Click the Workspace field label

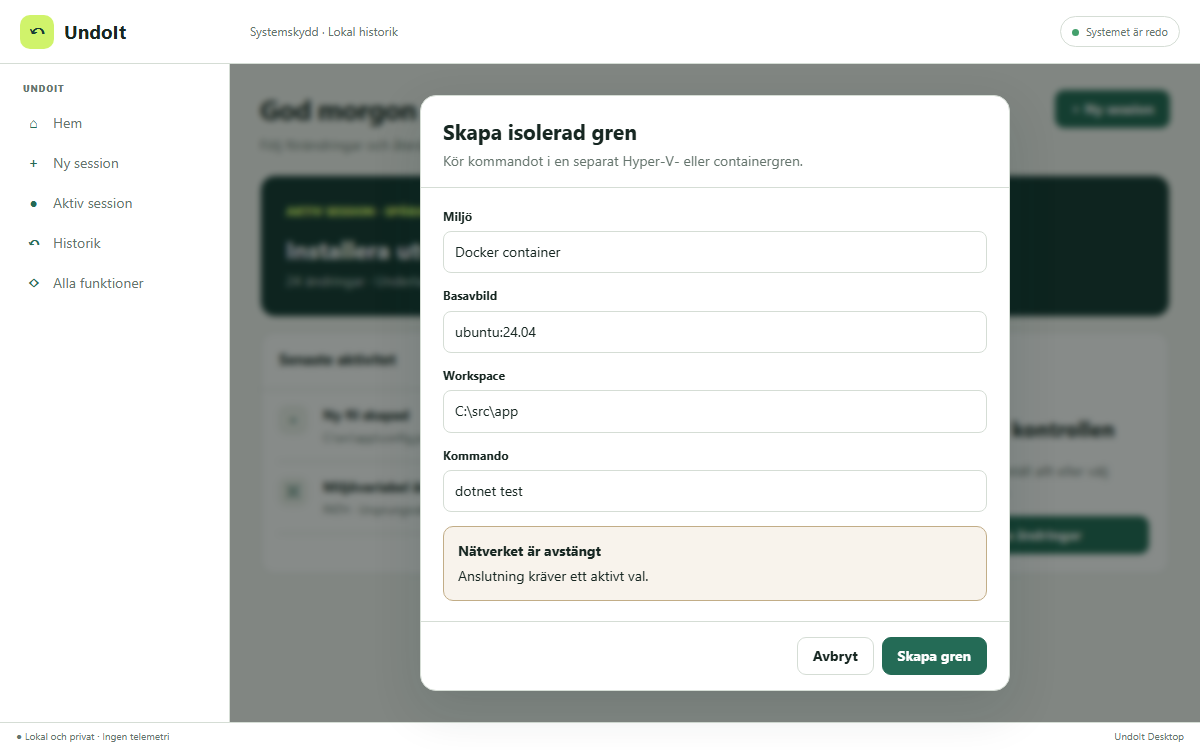coord(474,376)
